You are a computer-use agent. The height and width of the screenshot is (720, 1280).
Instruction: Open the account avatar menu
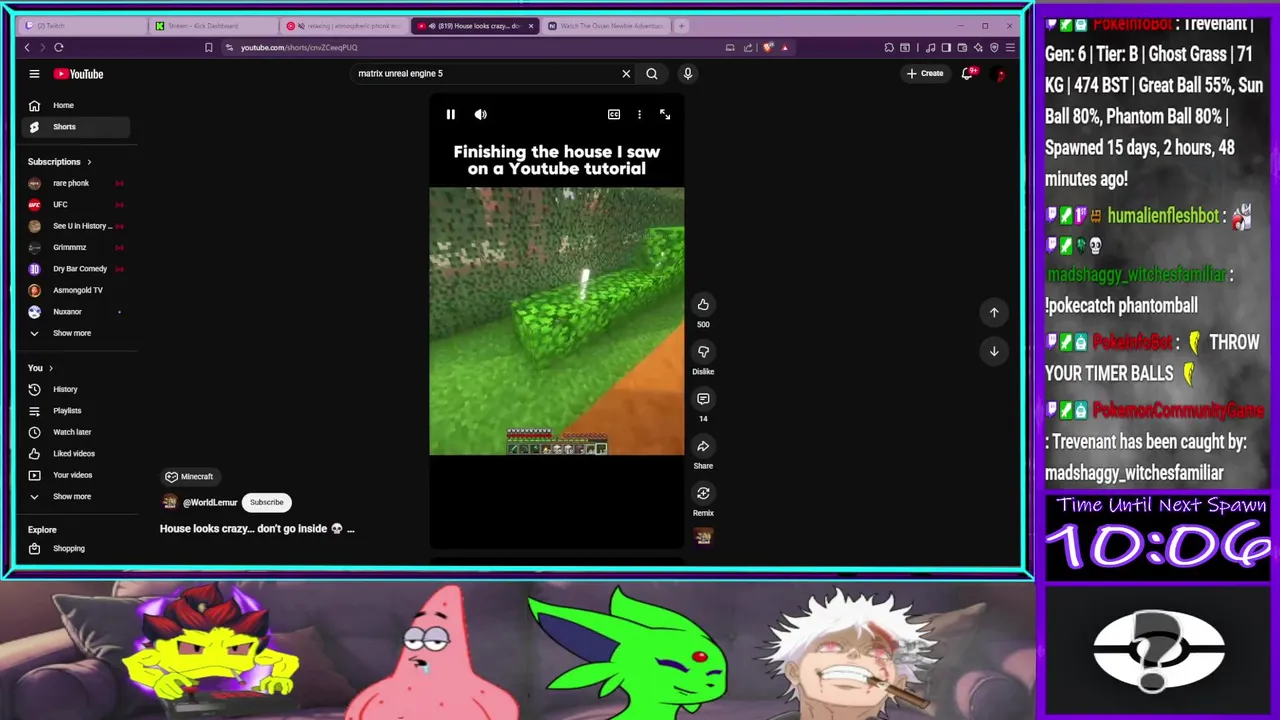coord(999,73)
